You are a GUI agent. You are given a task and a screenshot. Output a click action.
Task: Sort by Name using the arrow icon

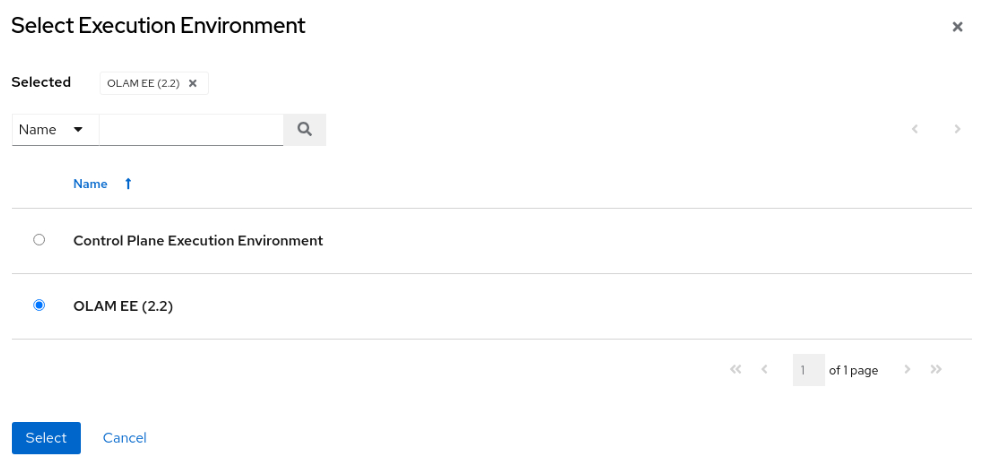coord(128,184)
